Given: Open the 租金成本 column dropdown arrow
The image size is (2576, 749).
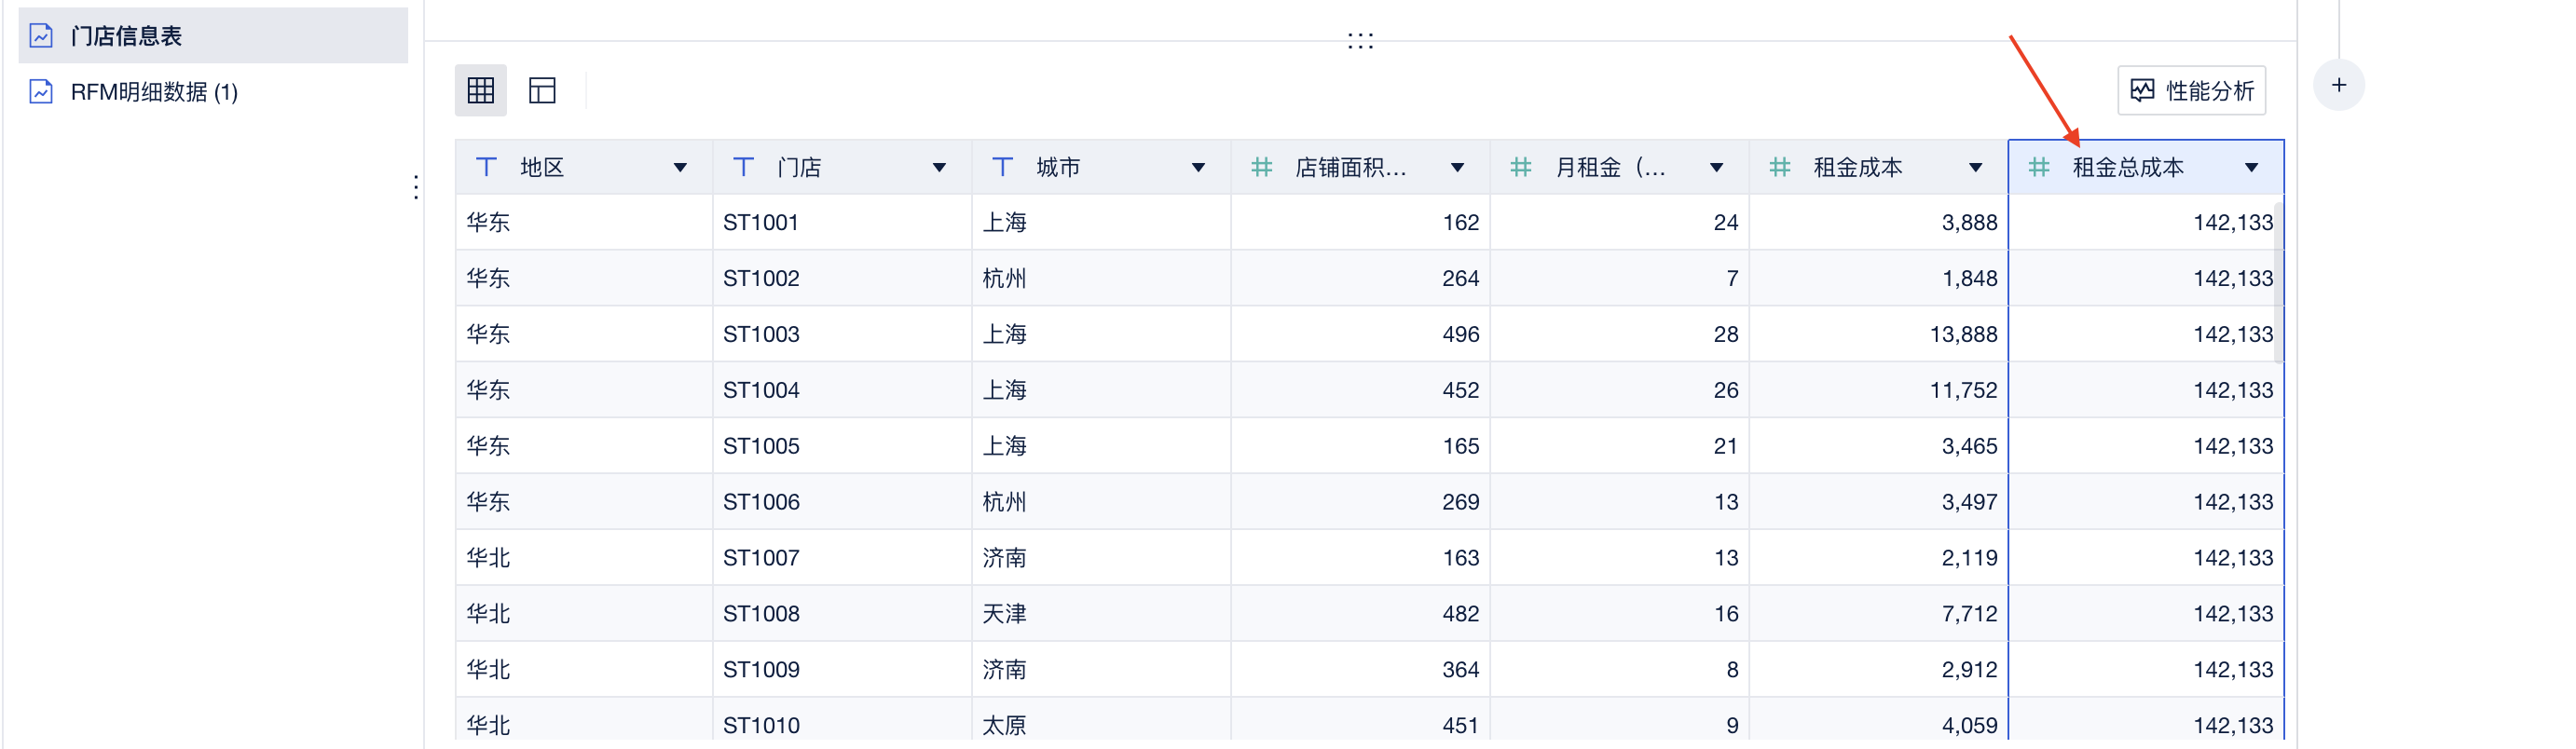Looking at the screenshot, I should [x=1975, y=168].
